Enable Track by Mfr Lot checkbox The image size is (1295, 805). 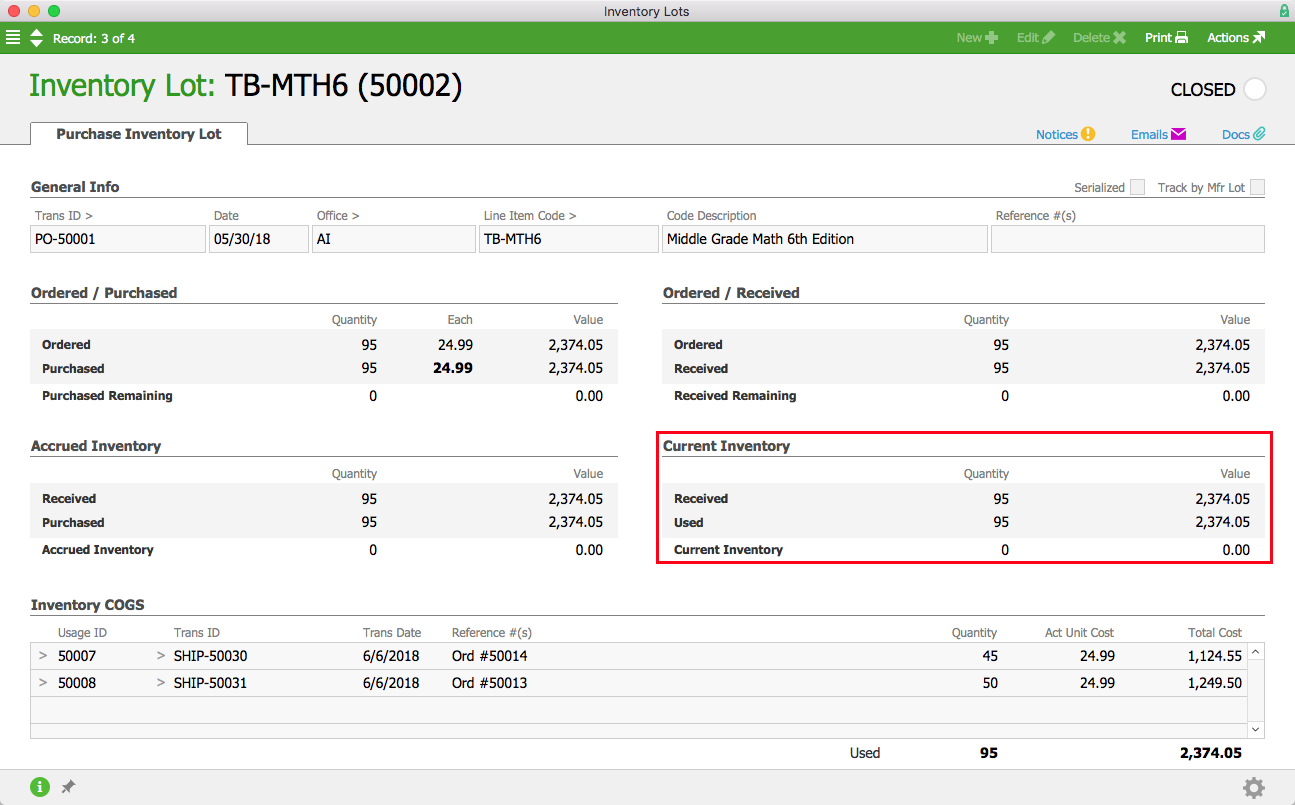[1257, 187]
